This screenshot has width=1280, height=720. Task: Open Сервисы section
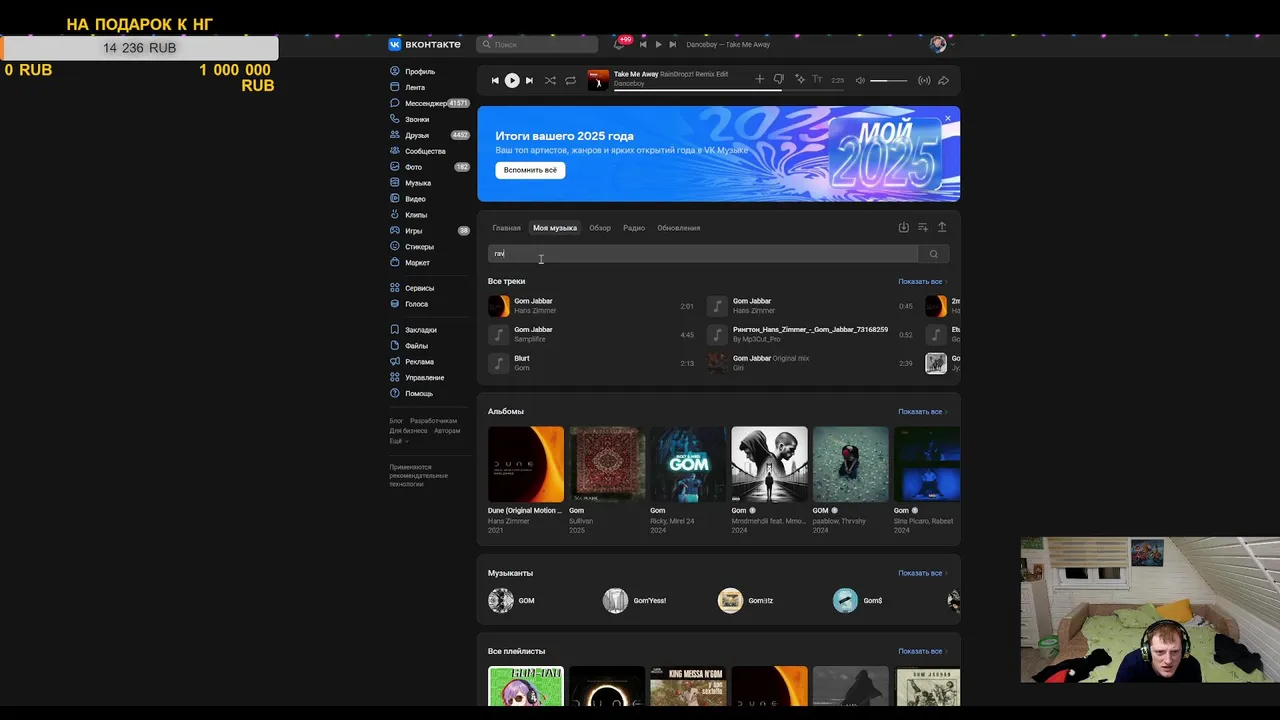point(419,288)
